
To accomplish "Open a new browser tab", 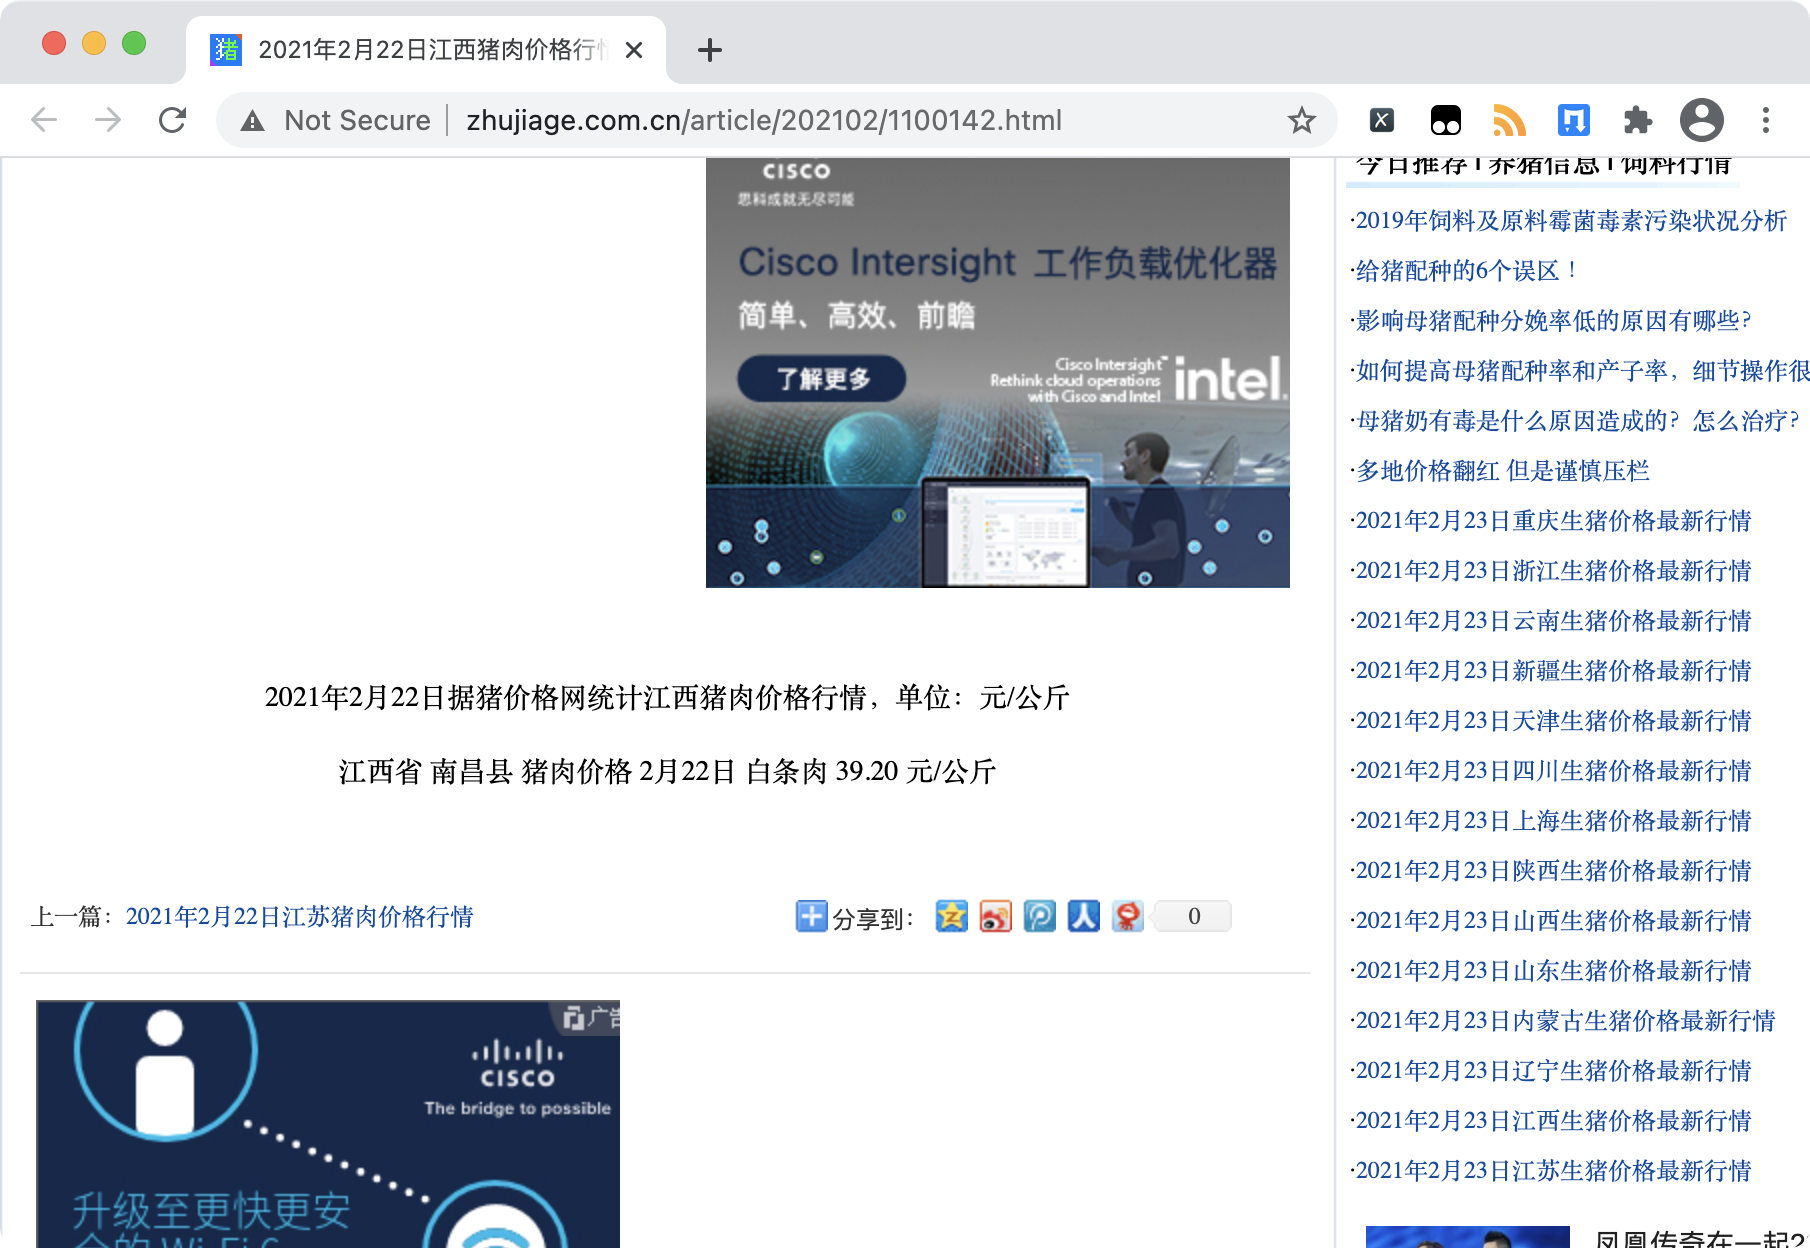I will tap(709, 50).
